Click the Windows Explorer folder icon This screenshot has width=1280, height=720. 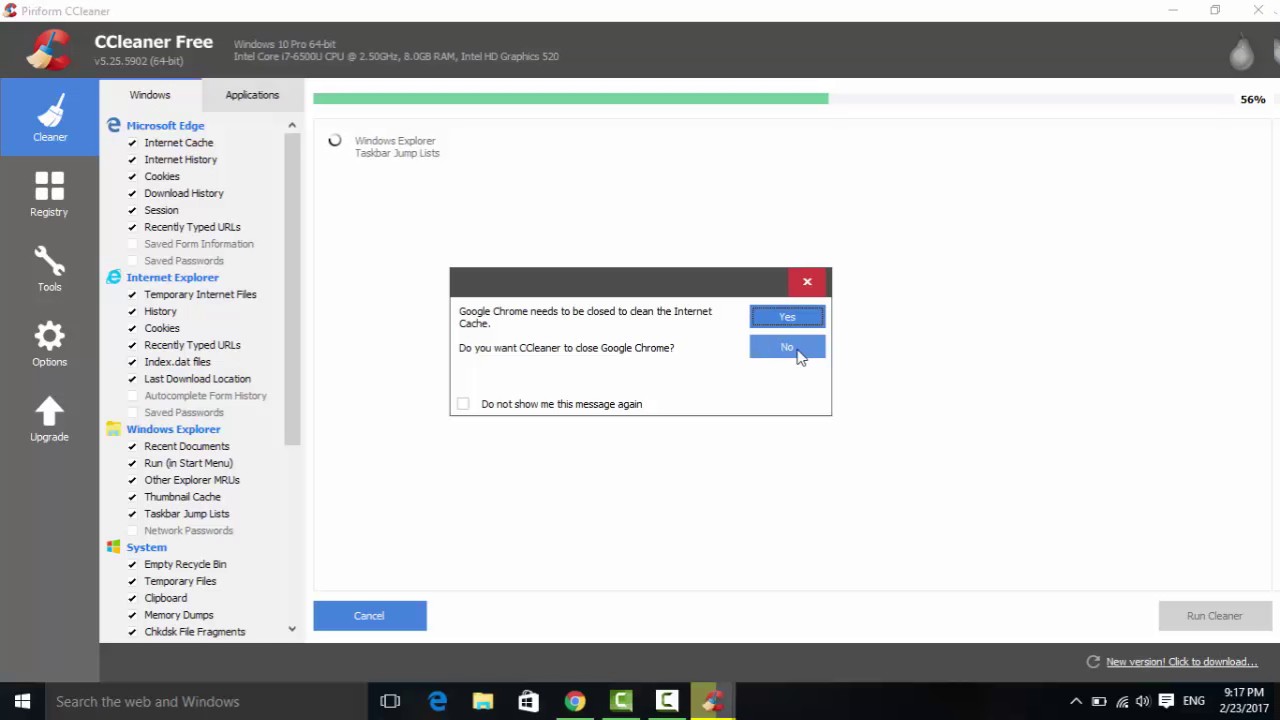114,429
